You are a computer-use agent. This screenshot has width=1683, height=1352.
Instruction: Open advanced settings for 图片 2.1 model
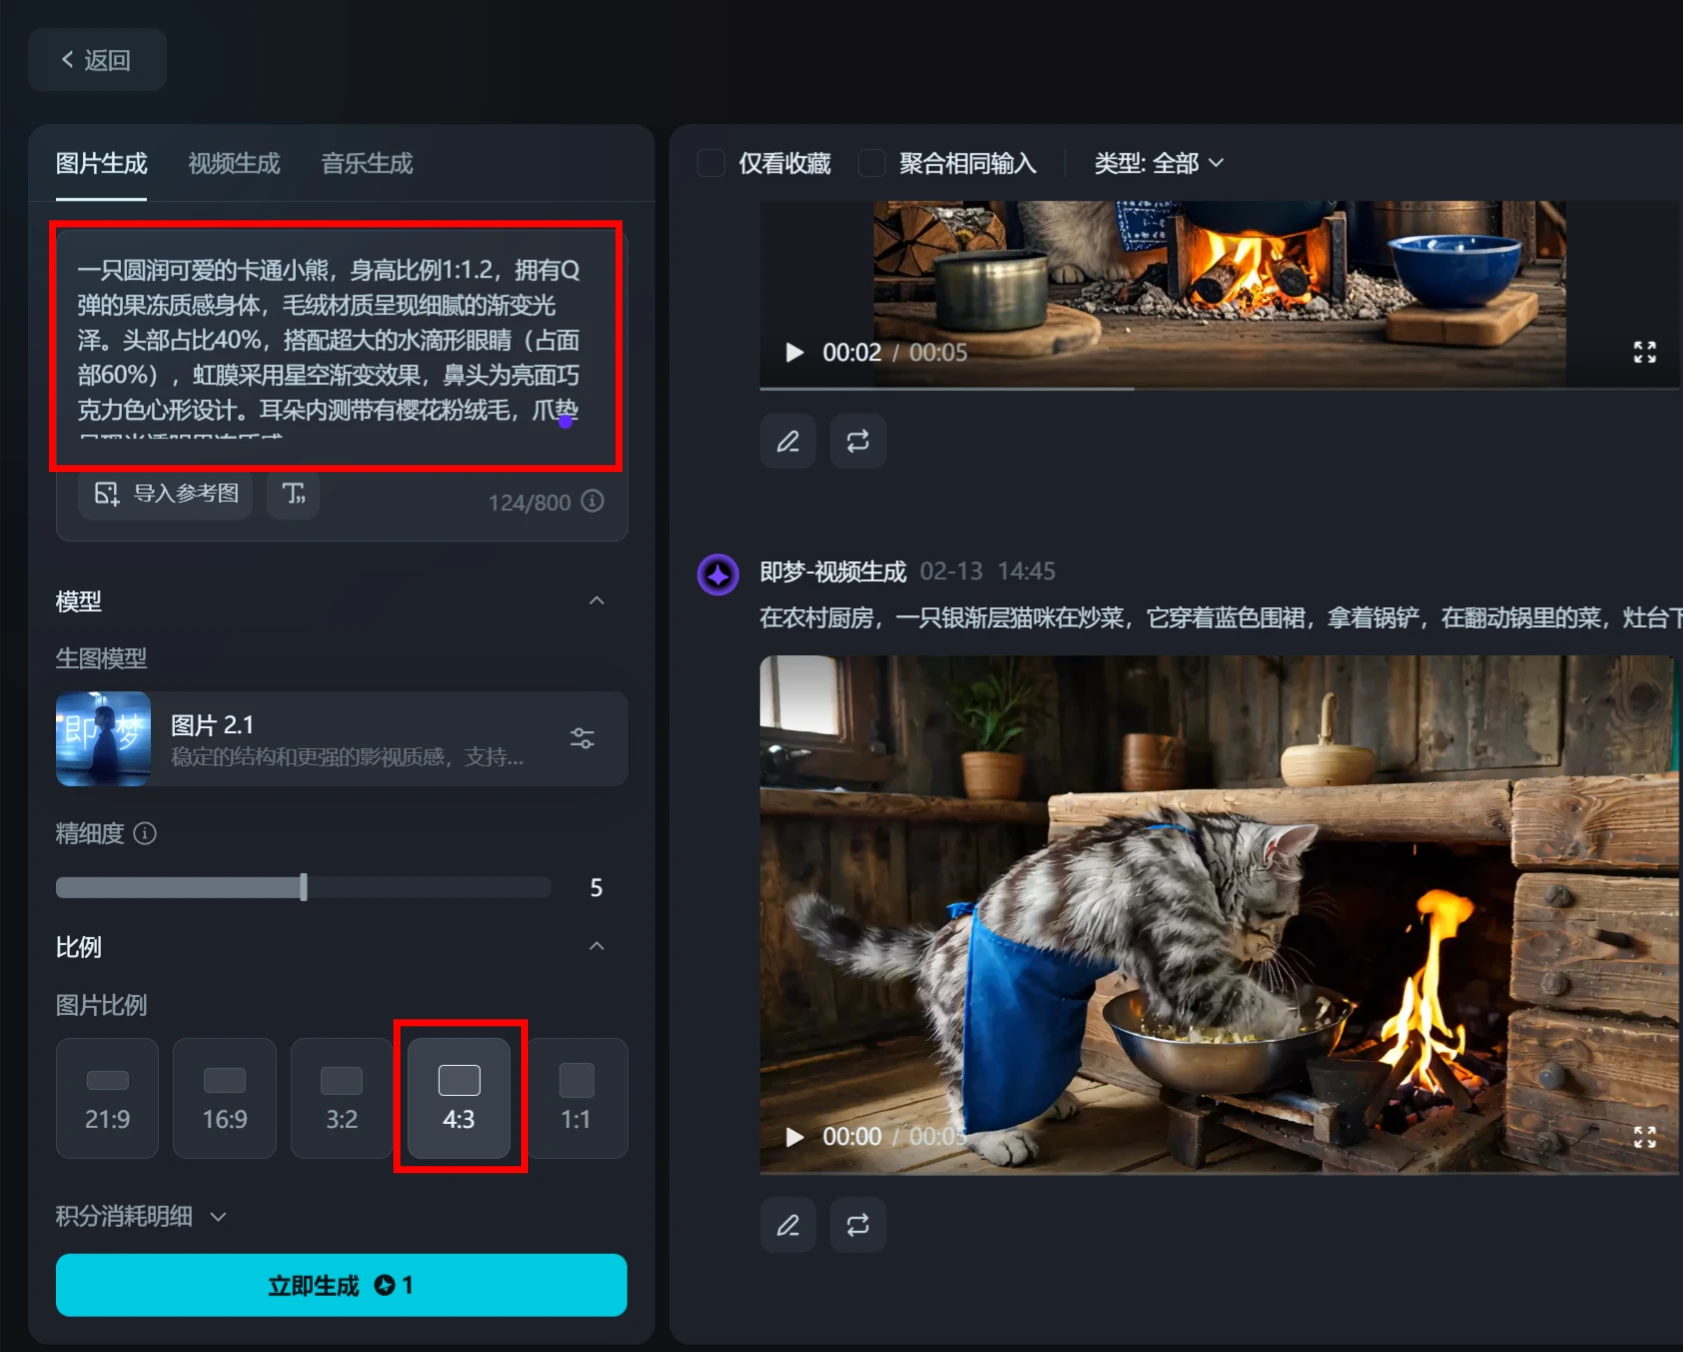581,739
